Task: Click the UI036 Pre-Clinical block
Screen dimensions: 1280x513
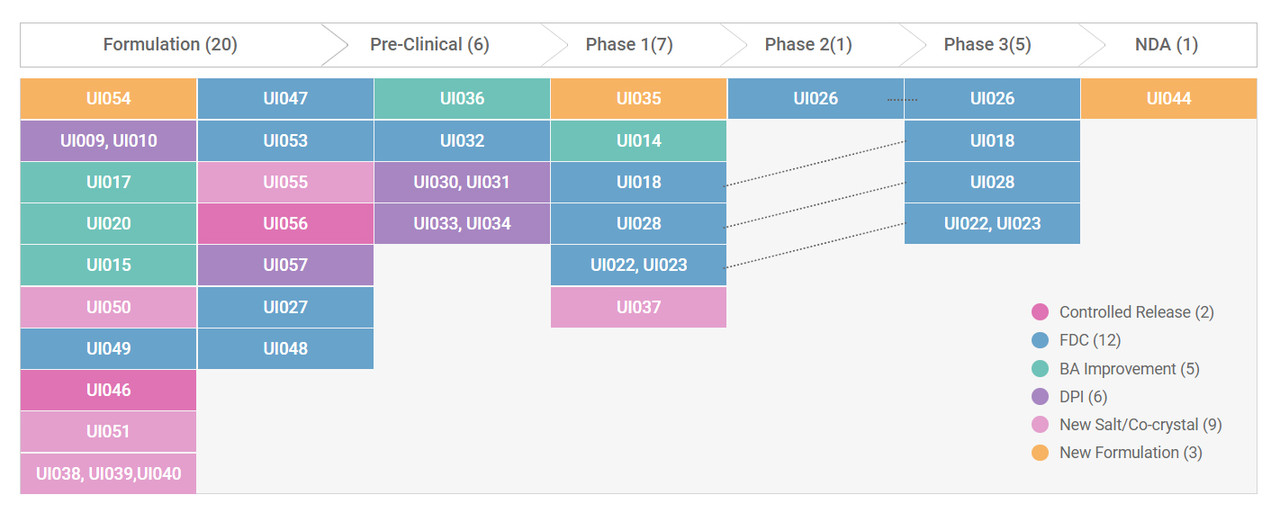Action: coord(462,99)
